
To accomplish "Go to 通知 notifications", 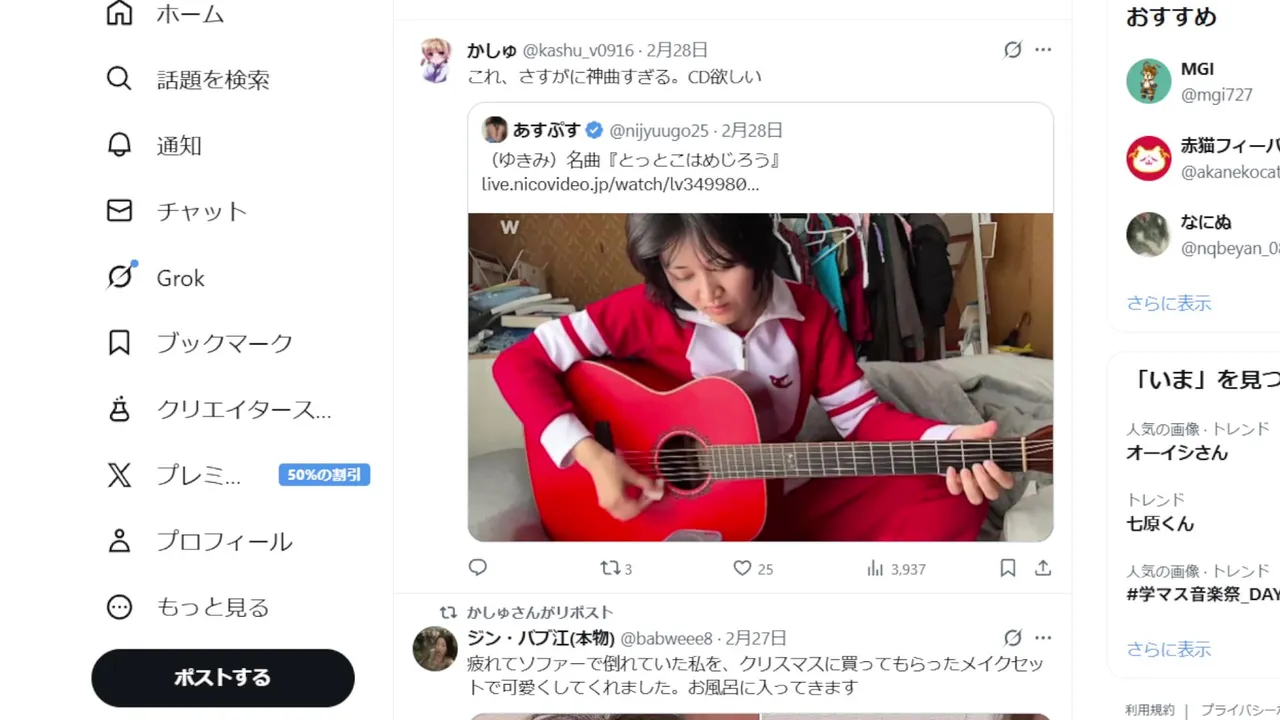I will [154, 145].
